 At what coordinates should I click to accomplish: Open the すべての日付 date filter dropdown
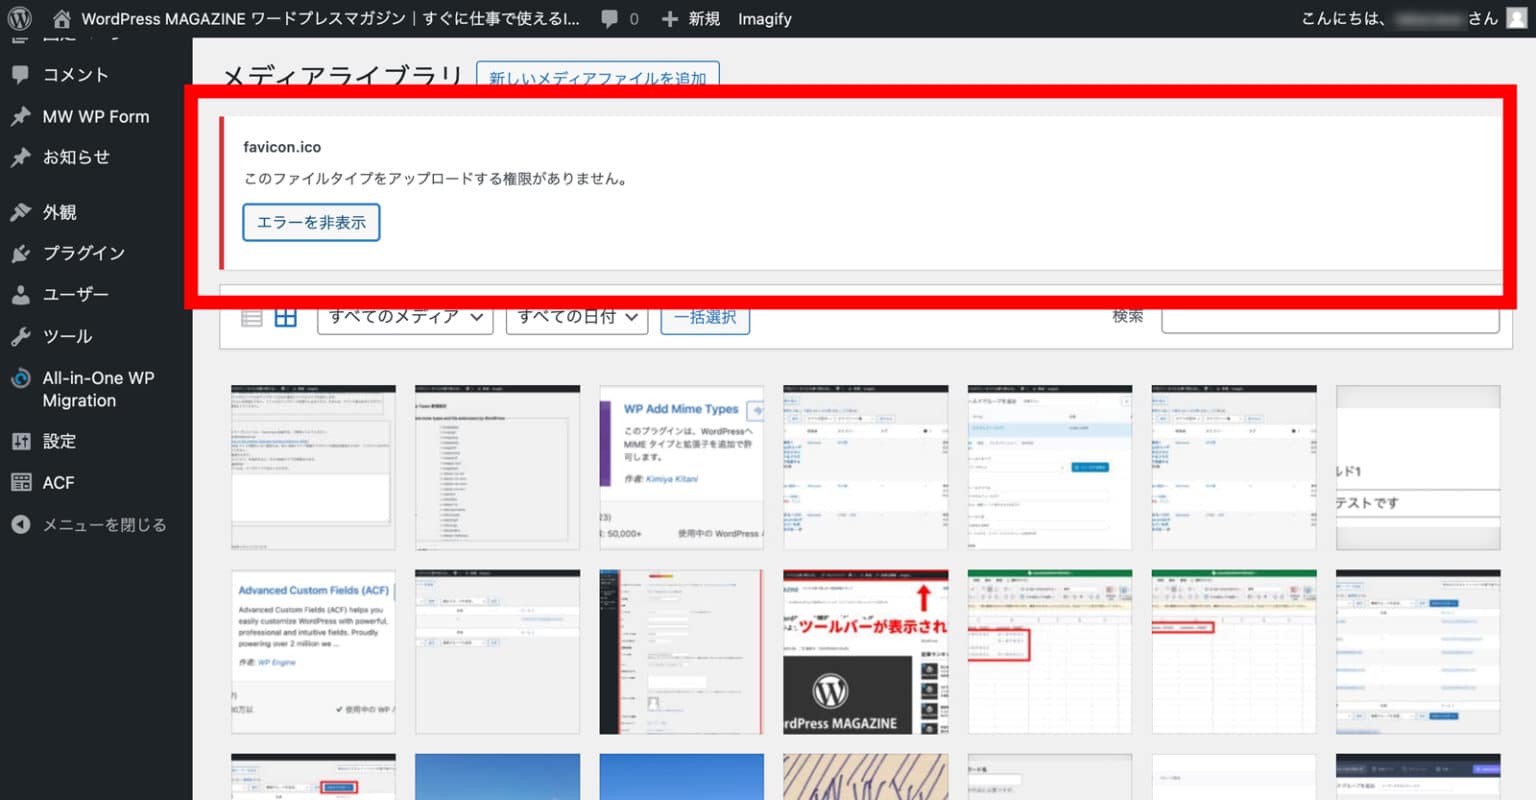point(576,316)
